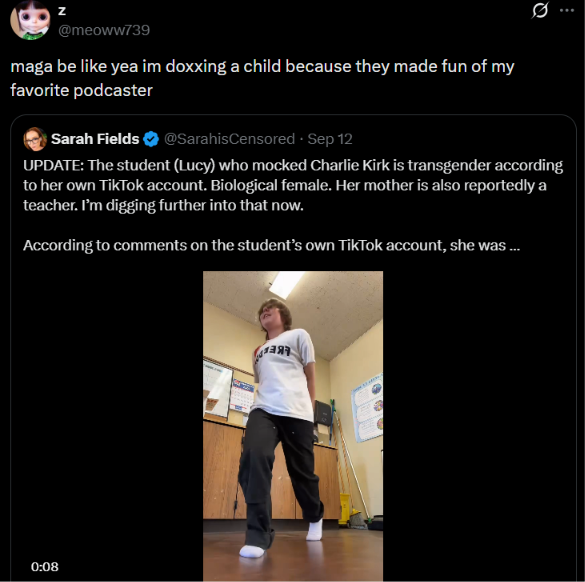Click the 0:08 video duration label
Screen dimensions: 585x582
(45, 566)
